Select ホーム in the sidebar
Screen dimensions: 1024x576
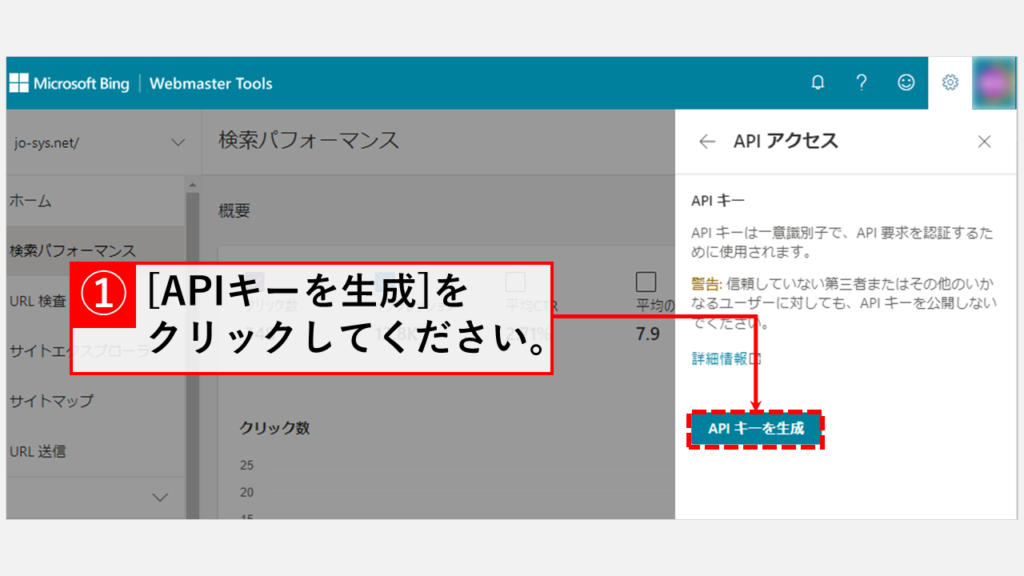(30, 201)
